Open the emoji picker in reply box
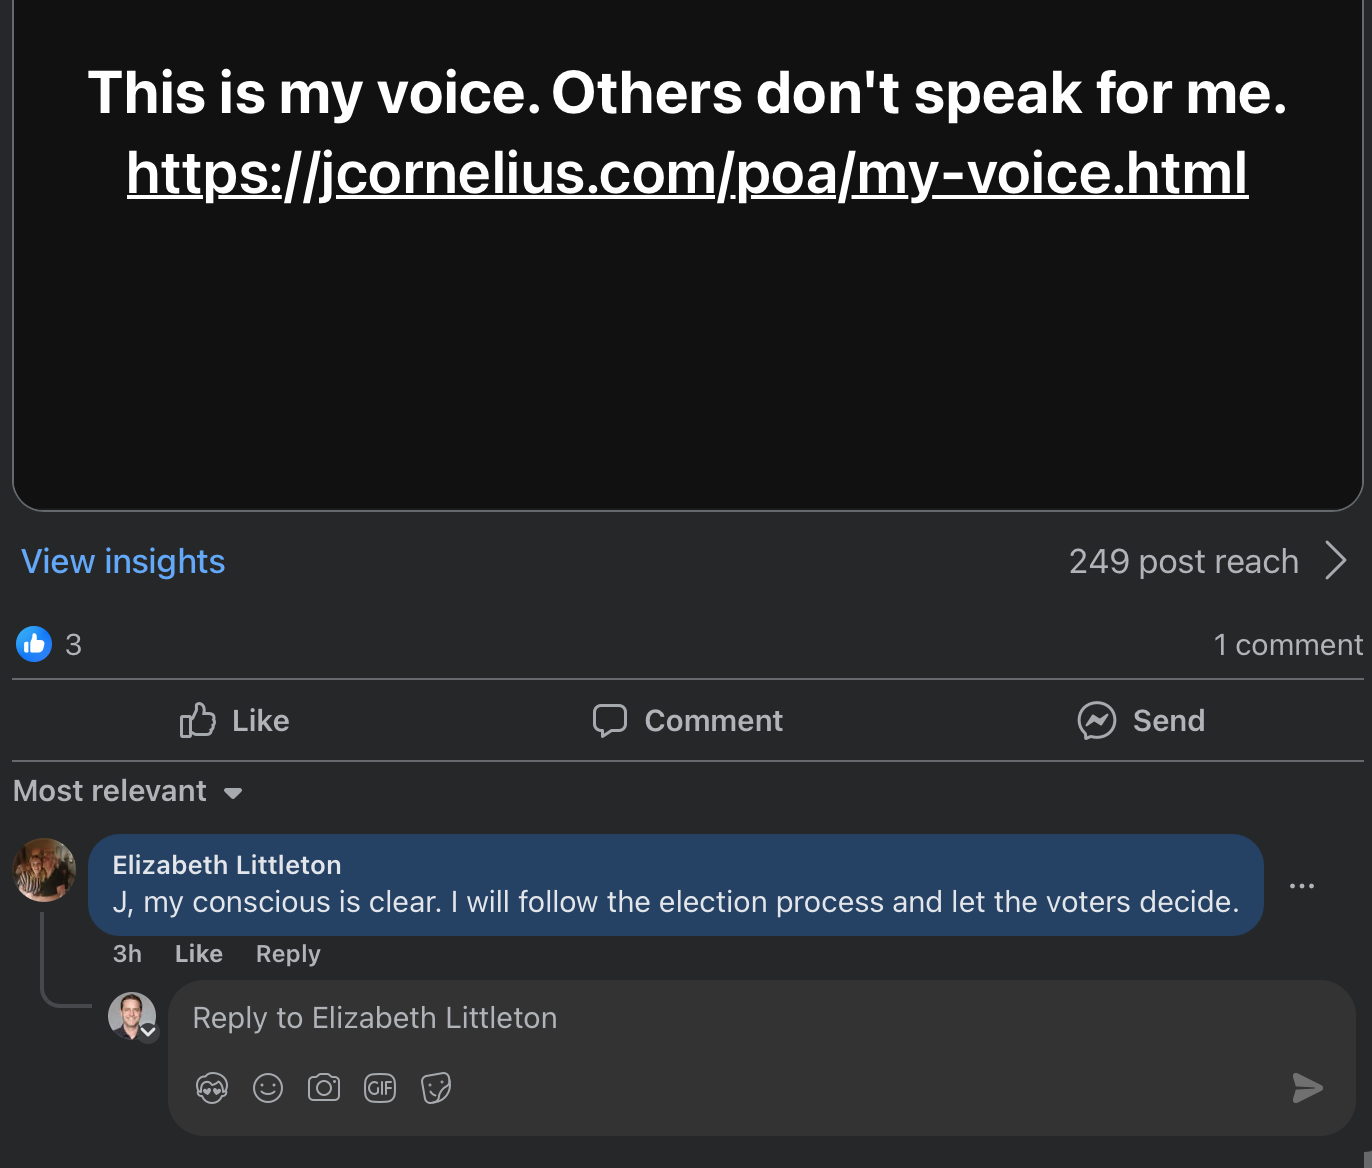The image size is (1372, 1168). [268, 1087]
